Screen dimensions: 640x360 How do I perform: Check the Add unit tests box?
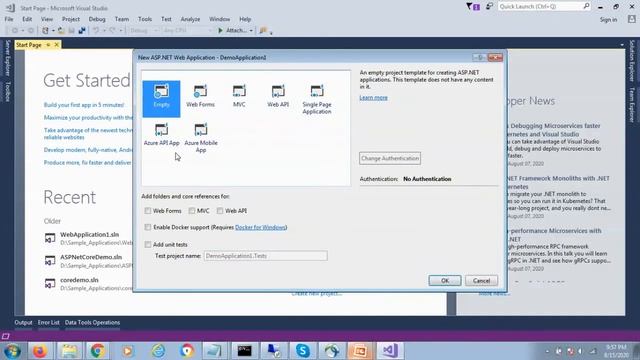coord(148,244)
